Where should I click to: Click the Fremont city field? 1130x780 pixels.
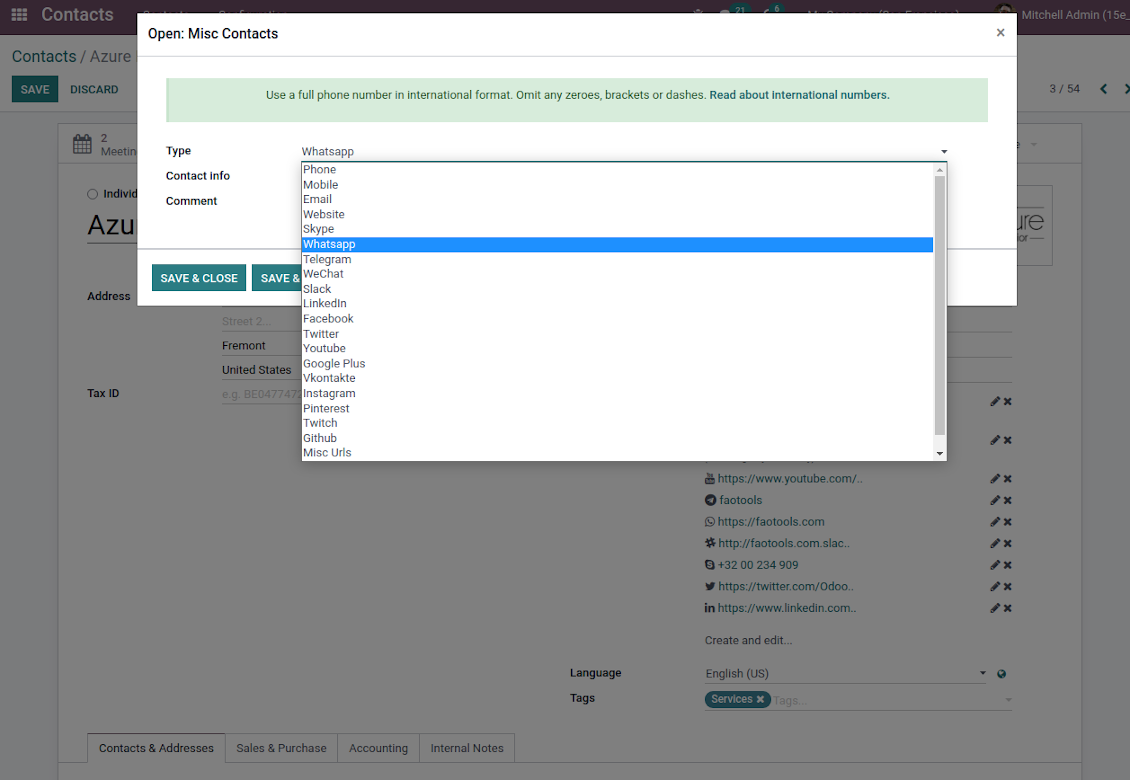click(x=262, y=346)
